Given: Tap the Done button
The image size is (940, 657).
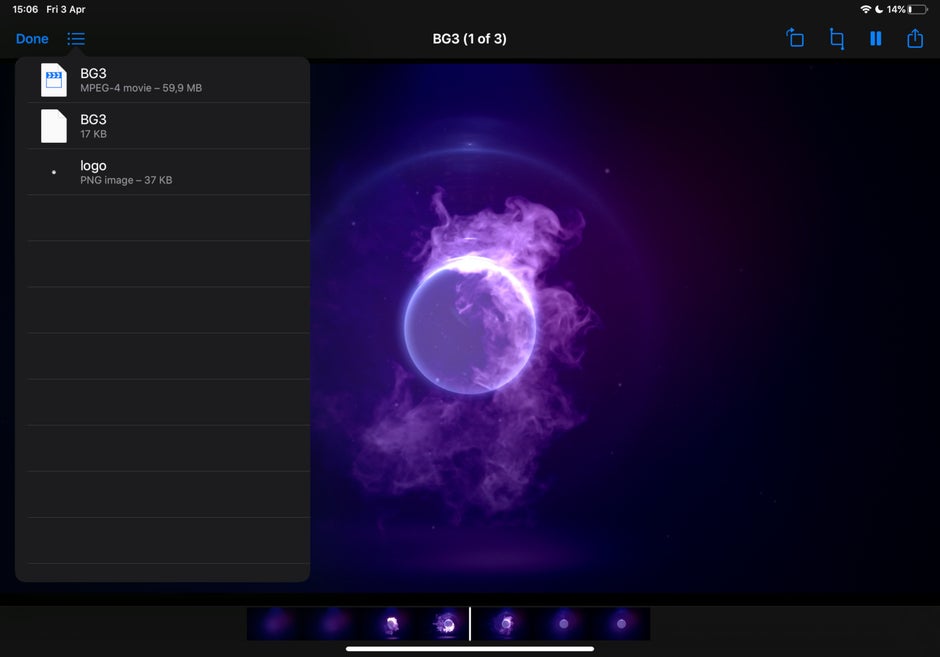Looking at the screenshot, I should [32, 39].
